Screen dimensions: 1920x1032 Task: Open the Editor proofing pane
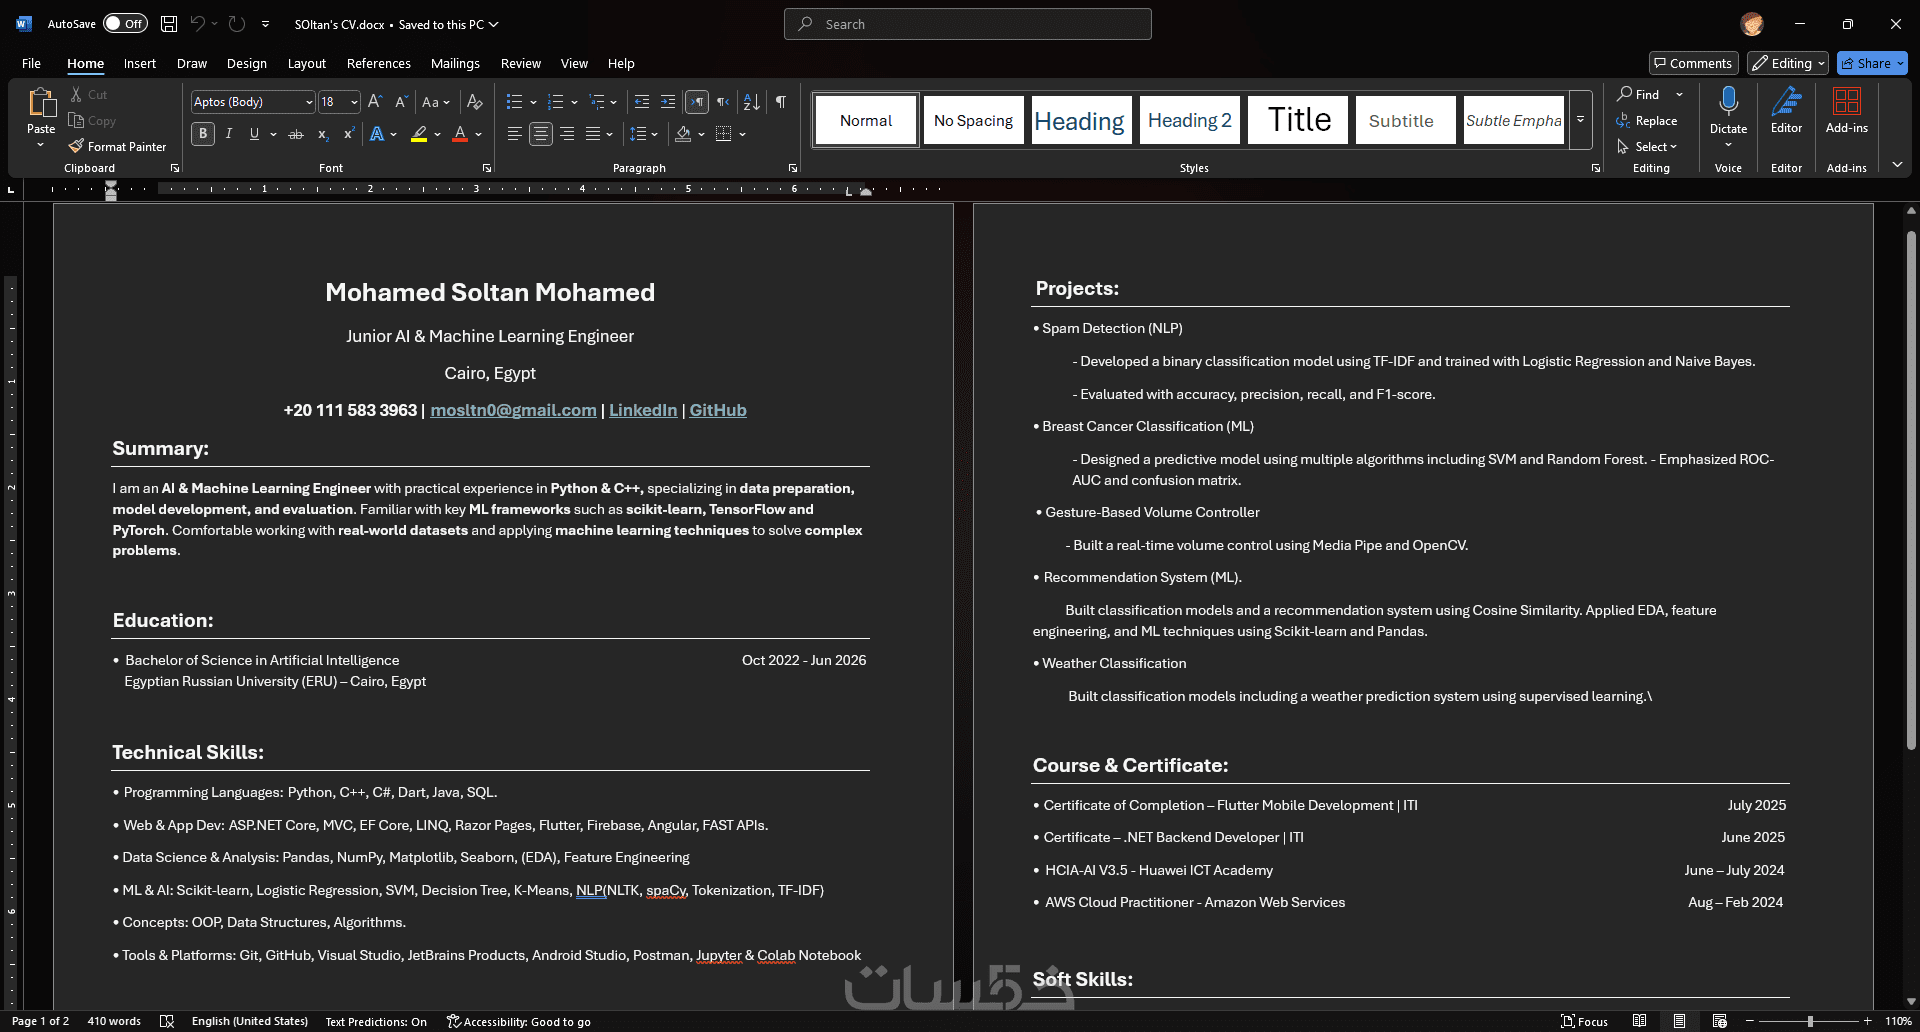click(x=1786, y=110)
